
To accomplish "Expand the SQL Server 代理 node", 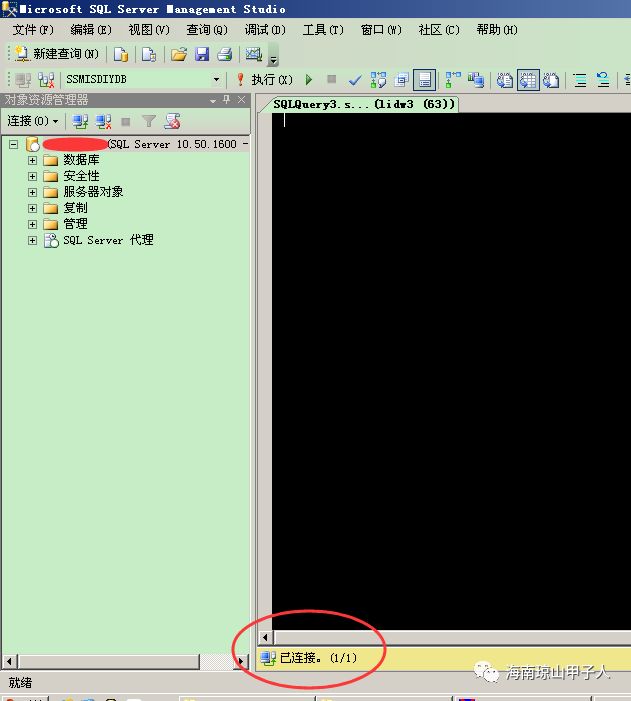I will point(32,241).
